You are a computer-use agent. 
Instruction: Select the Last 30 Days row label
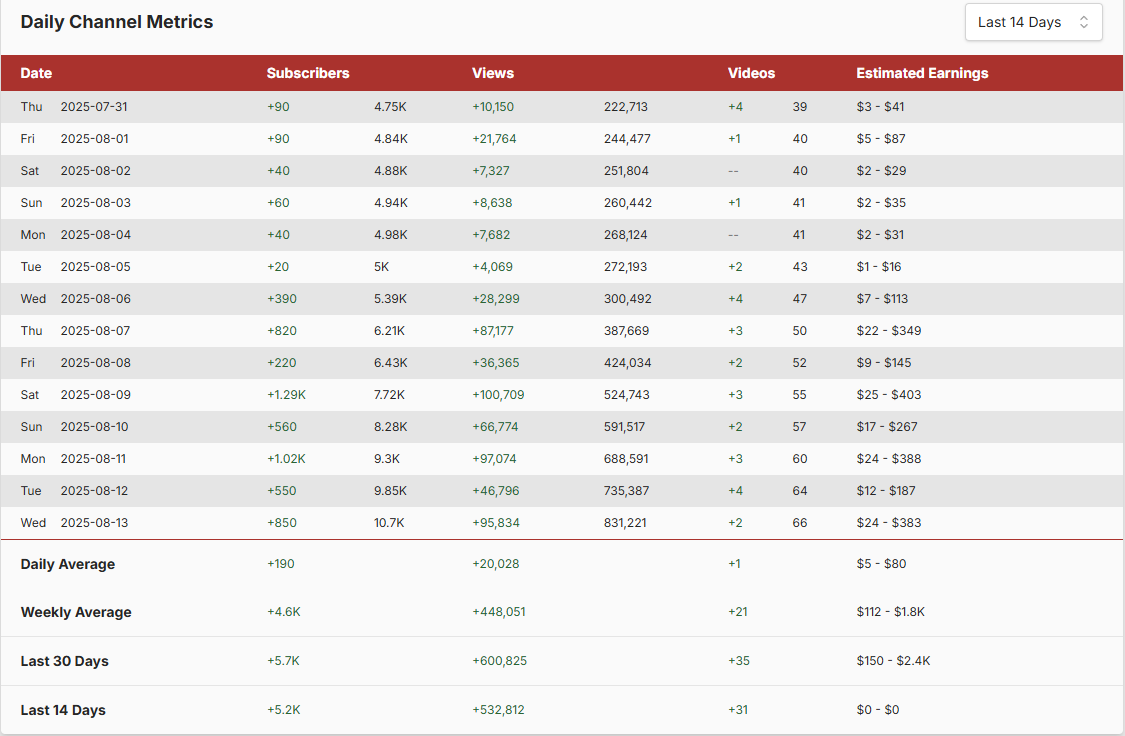(65, 661)
